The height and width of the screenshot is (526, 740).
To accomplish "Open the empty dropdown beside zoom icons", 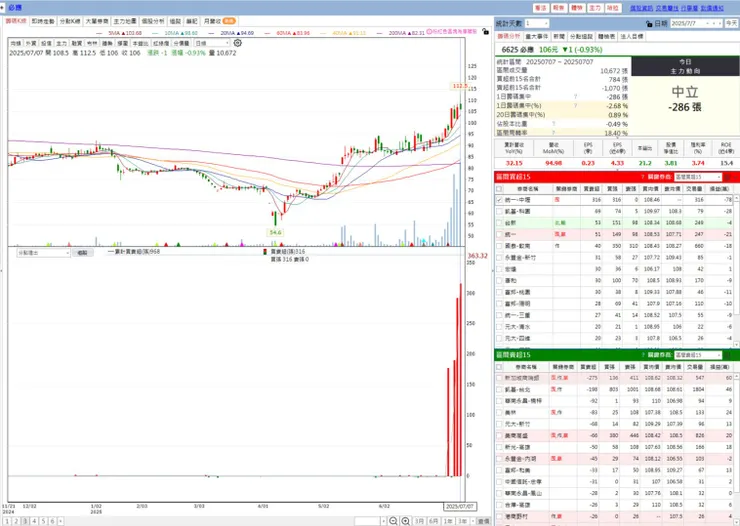I will tap(370, 521).
